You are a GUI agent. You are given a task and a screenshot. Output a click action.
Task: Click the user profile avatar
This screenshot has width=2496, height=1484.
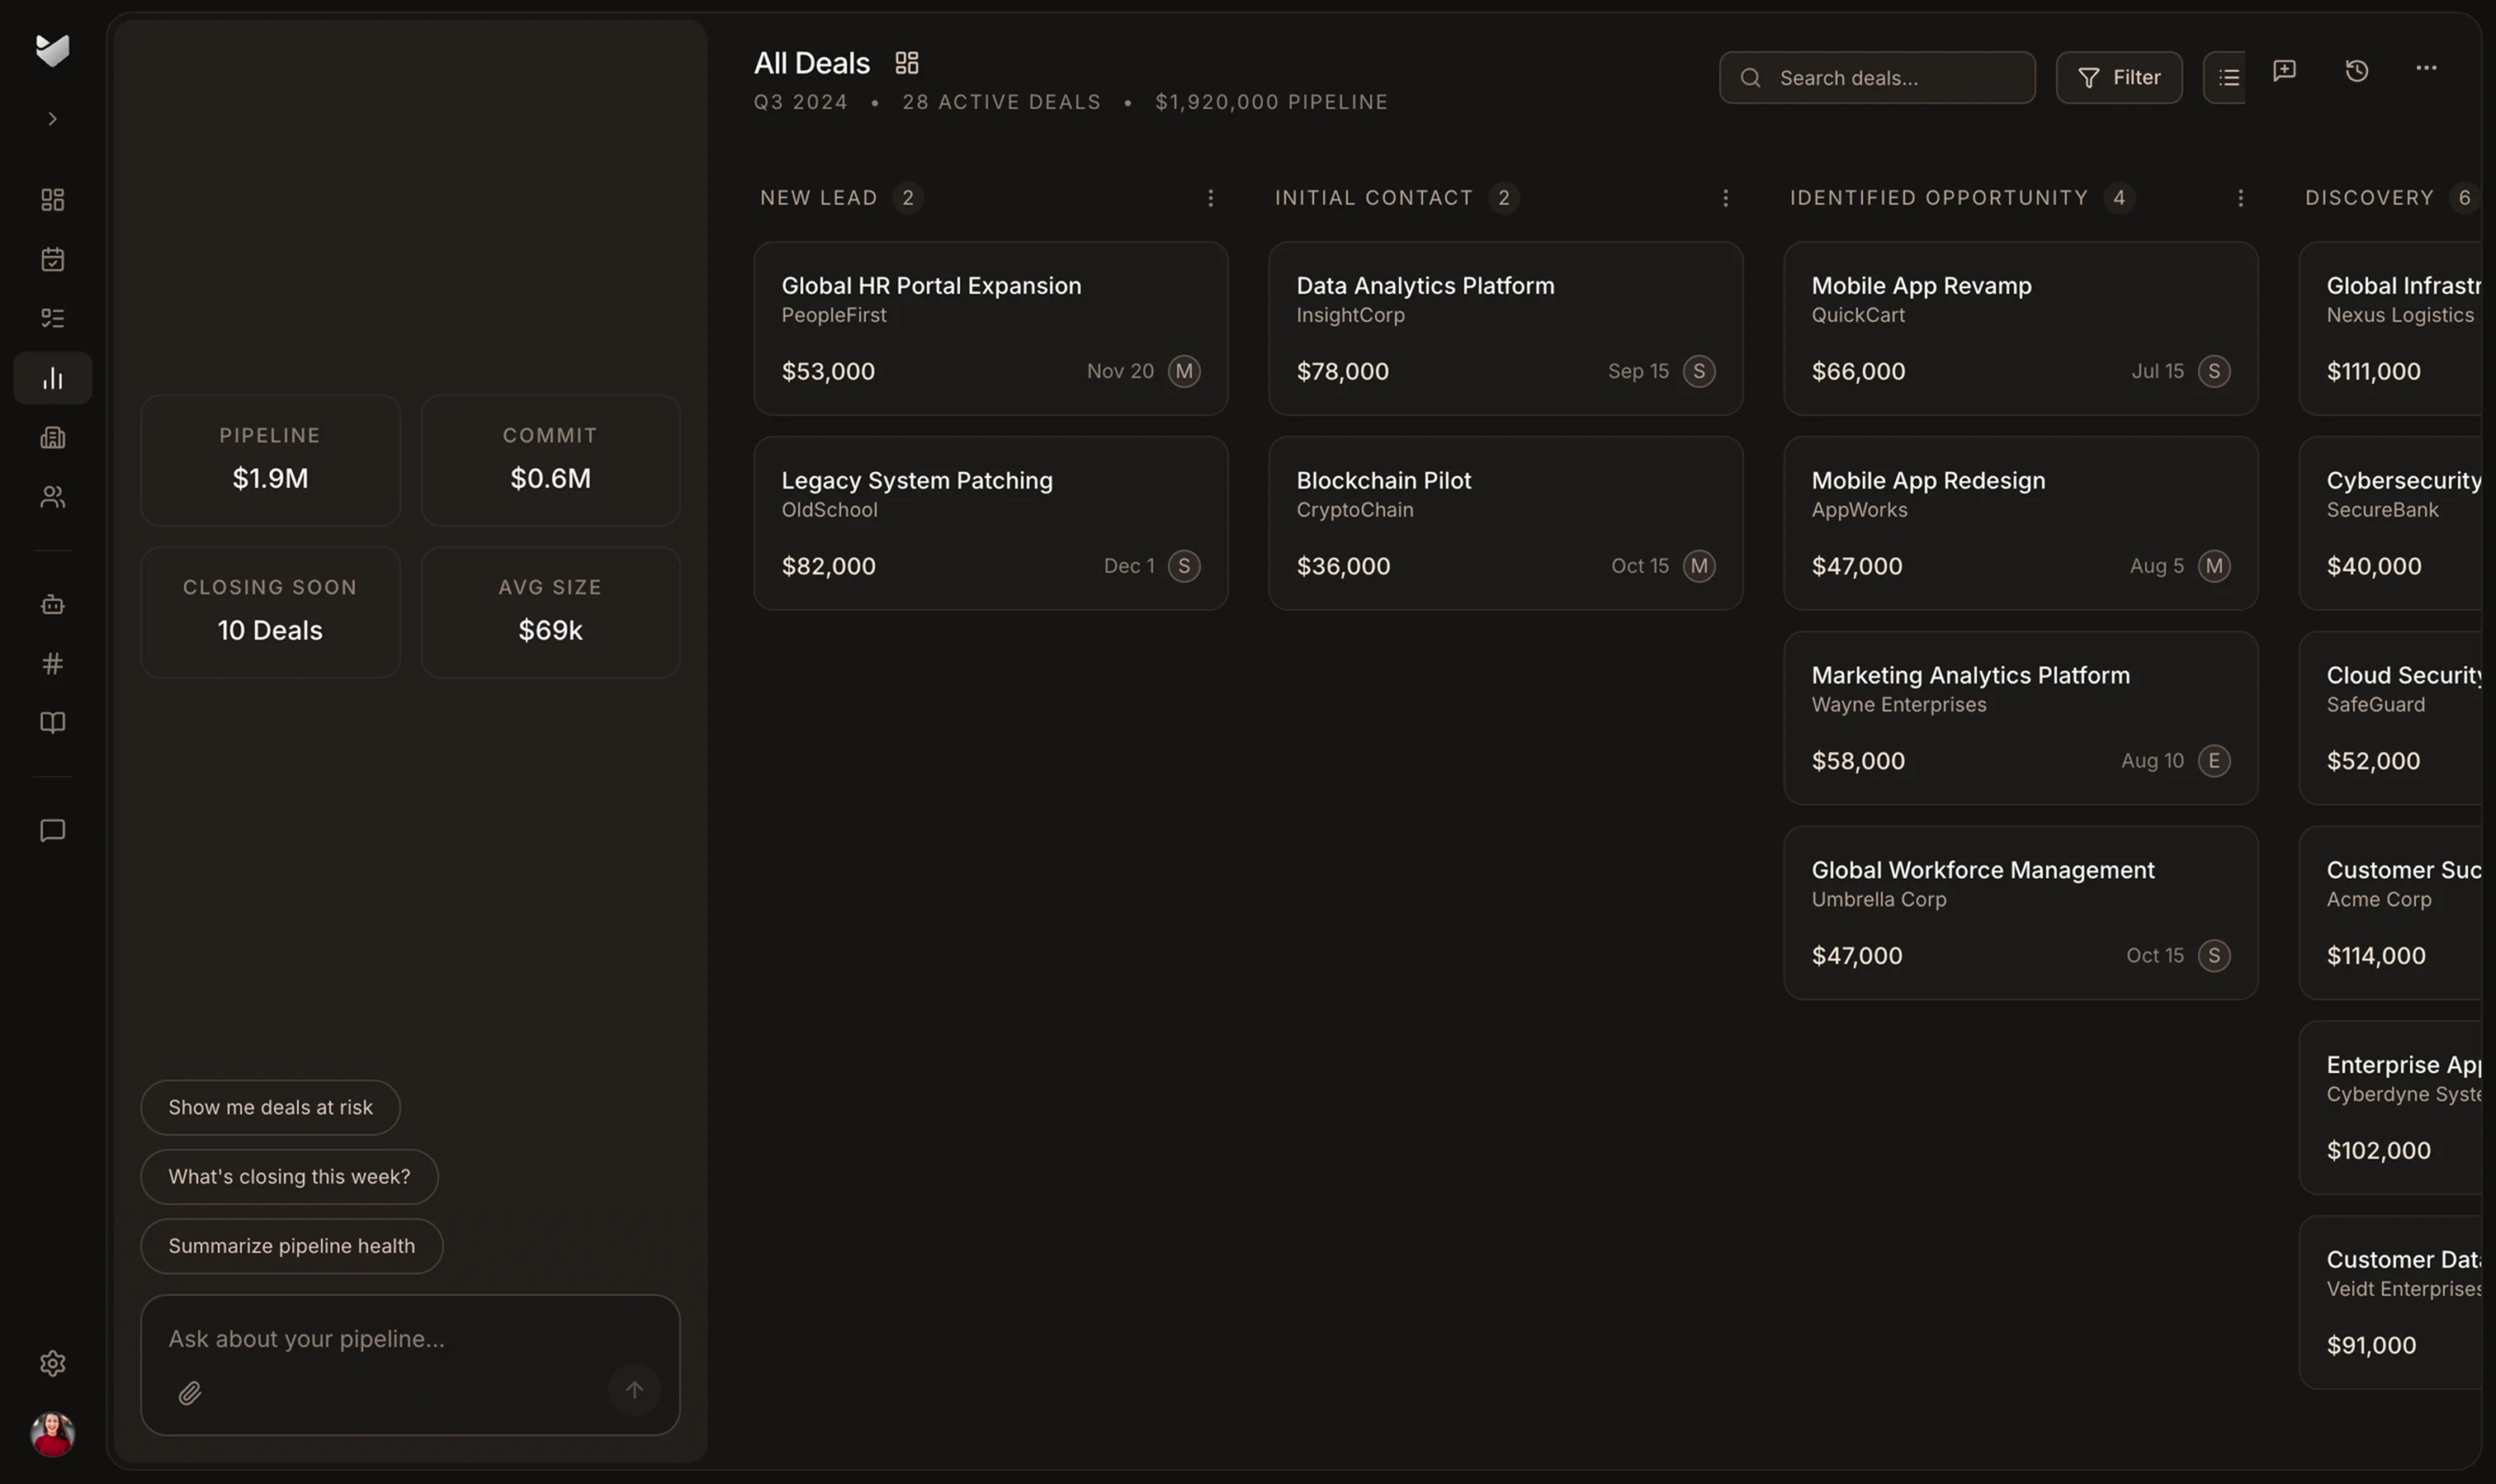[x=52, y=1434]
